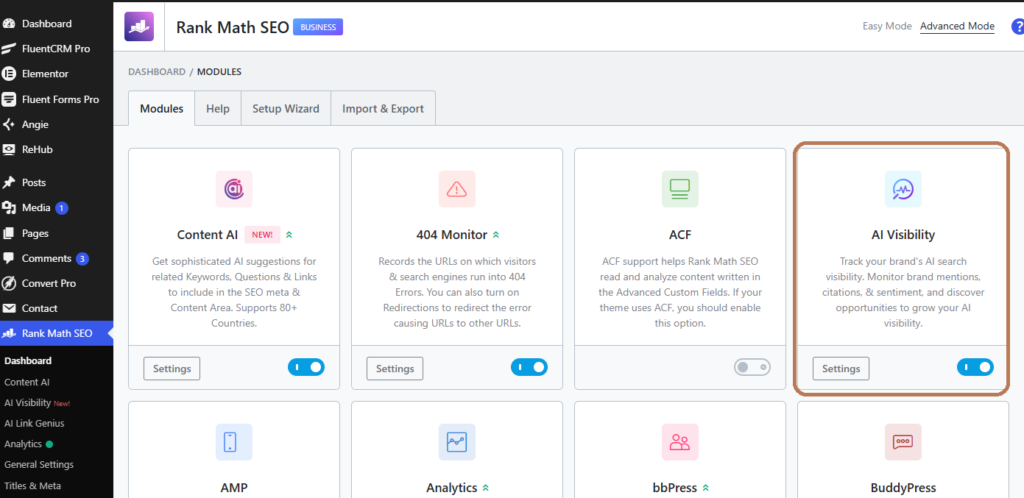
Task: Click the Analytics chart module icon
Action: [x=456, y=442]
